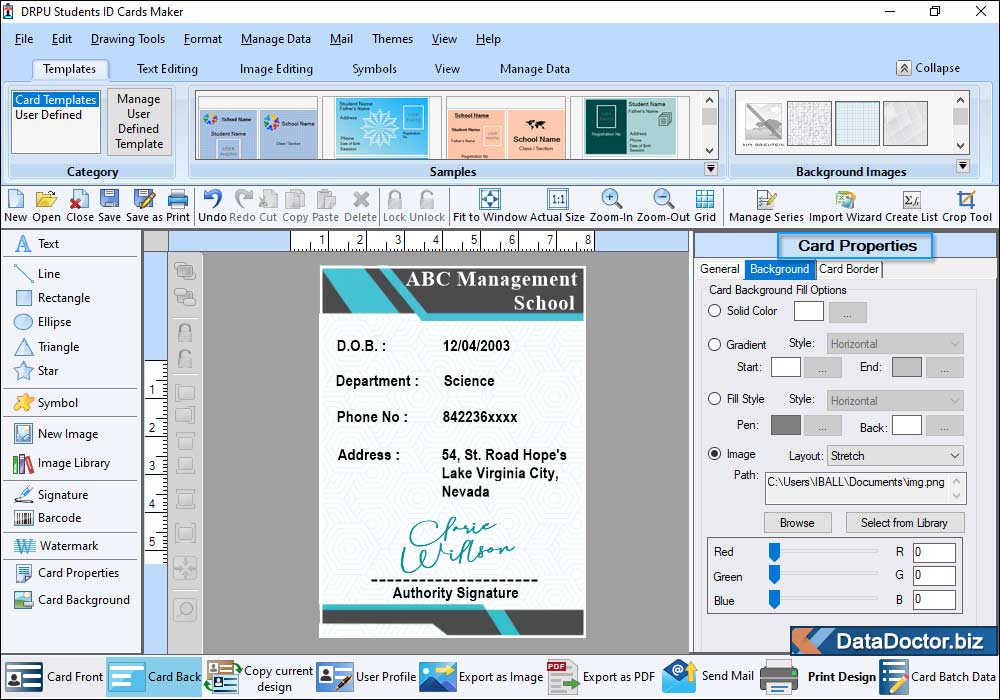The image size is (1000, 700).
Task: Collapse the ribbon with Collapse button
Action: pyautogui.click(x=929, y=68)
